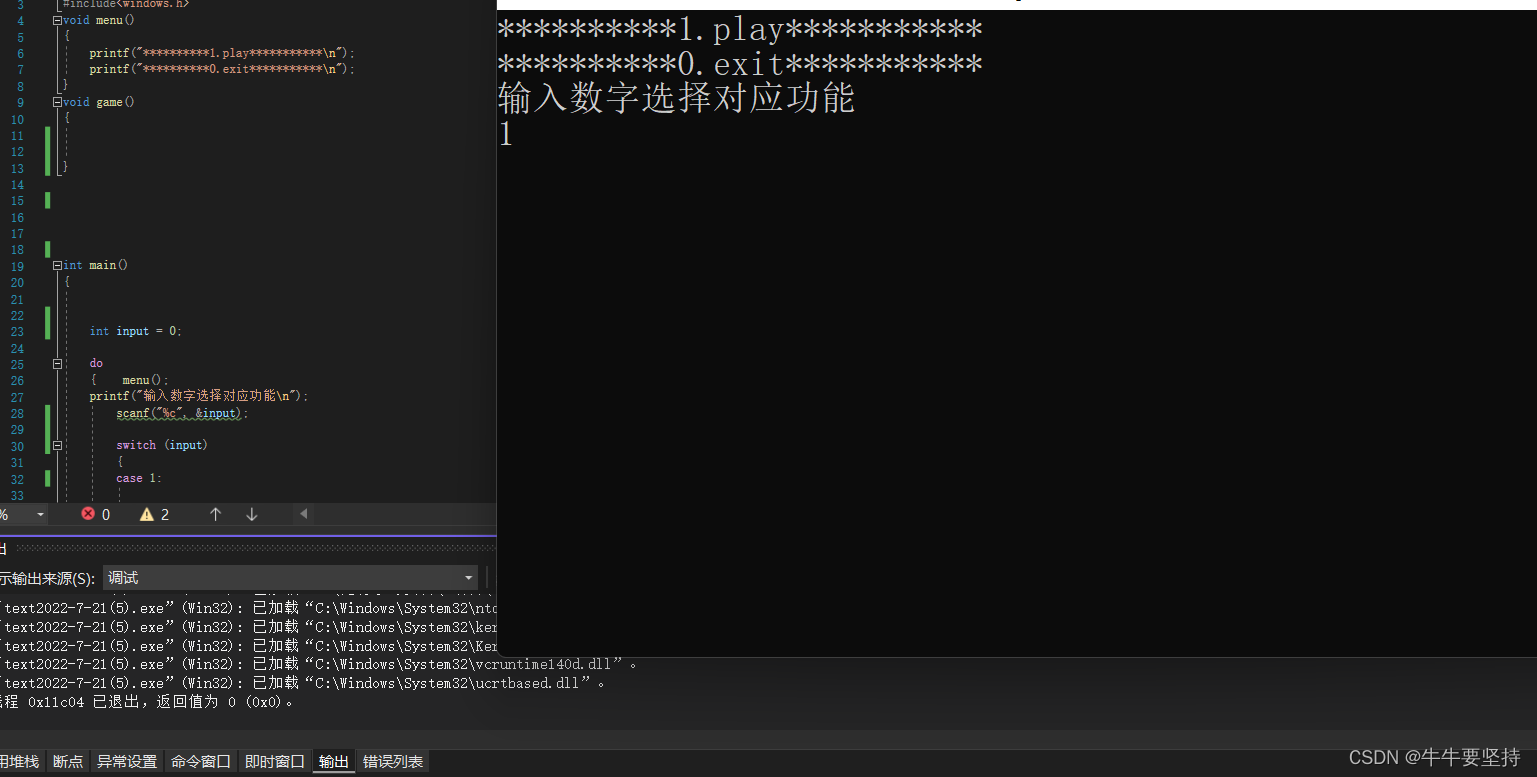Click the 示输出来源(S) label

pyautogui.click(x=48, y=578)
